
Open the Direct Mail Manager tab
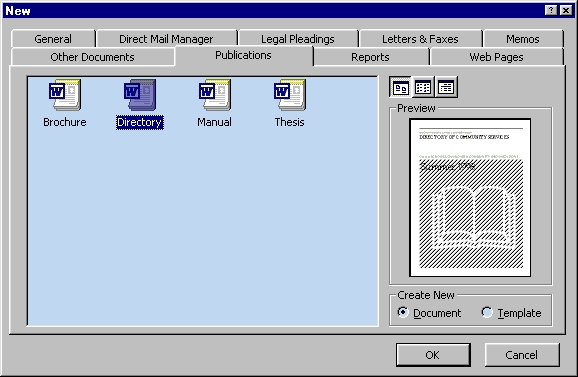(166, 39)
